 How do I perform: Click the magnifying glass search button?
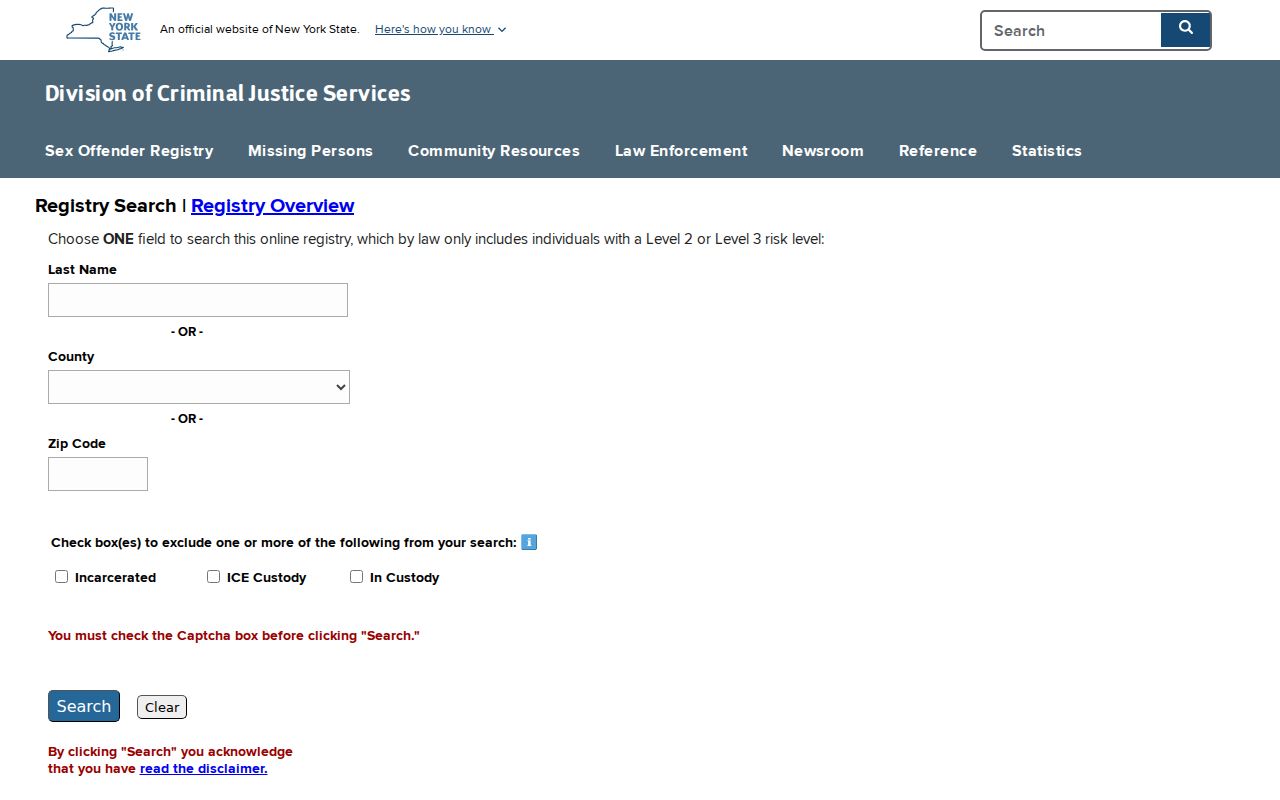1185,29
